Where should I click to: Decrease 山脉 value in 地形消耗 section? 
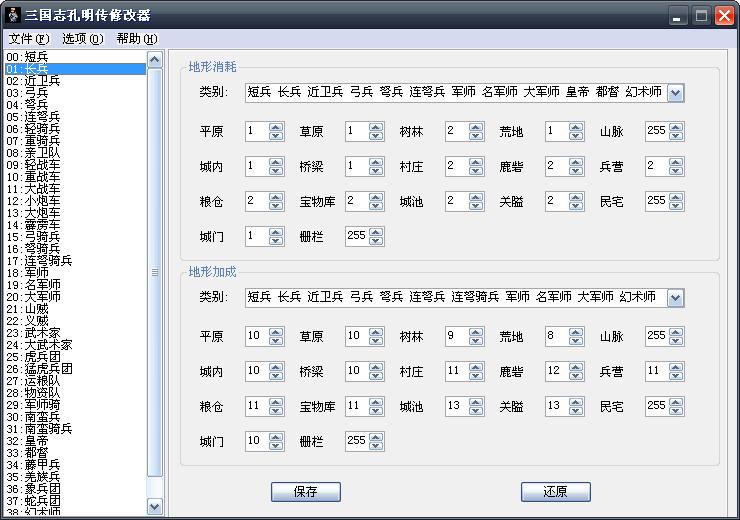(x=677, y=136)
